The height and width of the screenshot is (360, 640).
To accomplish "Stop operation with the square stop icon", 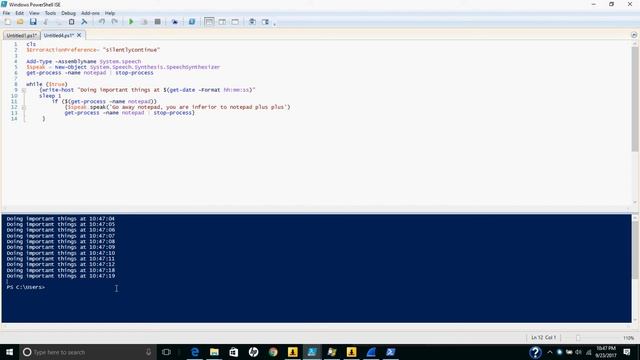I will click(x=157, y=22).
